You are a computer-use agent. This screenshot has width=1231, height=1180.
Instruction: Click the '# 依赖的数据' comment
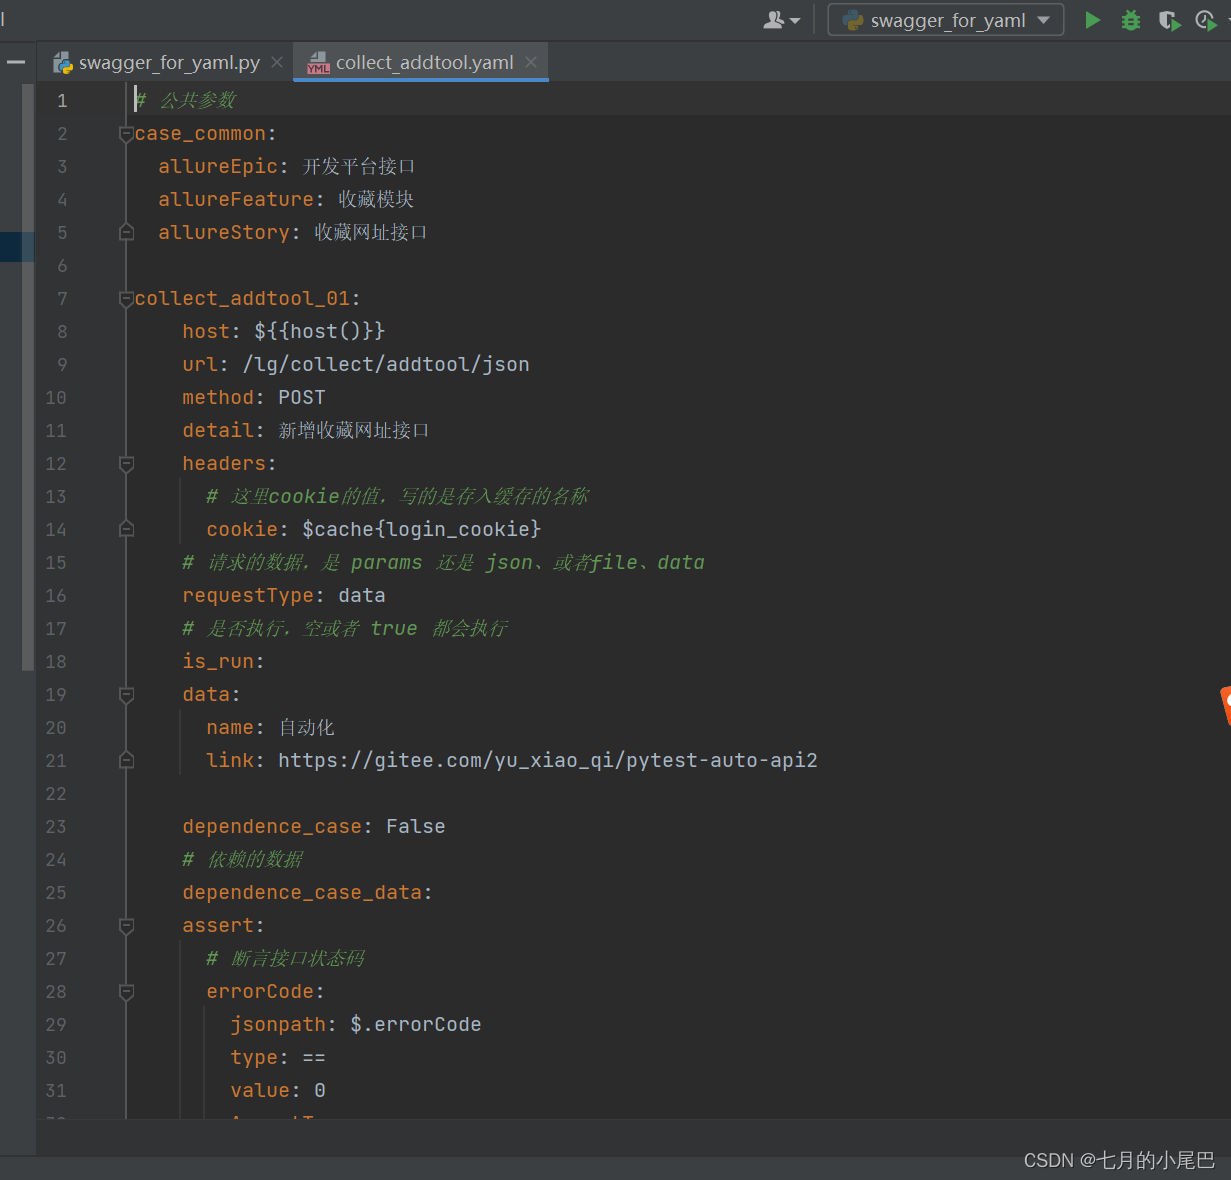click(243, 860)
